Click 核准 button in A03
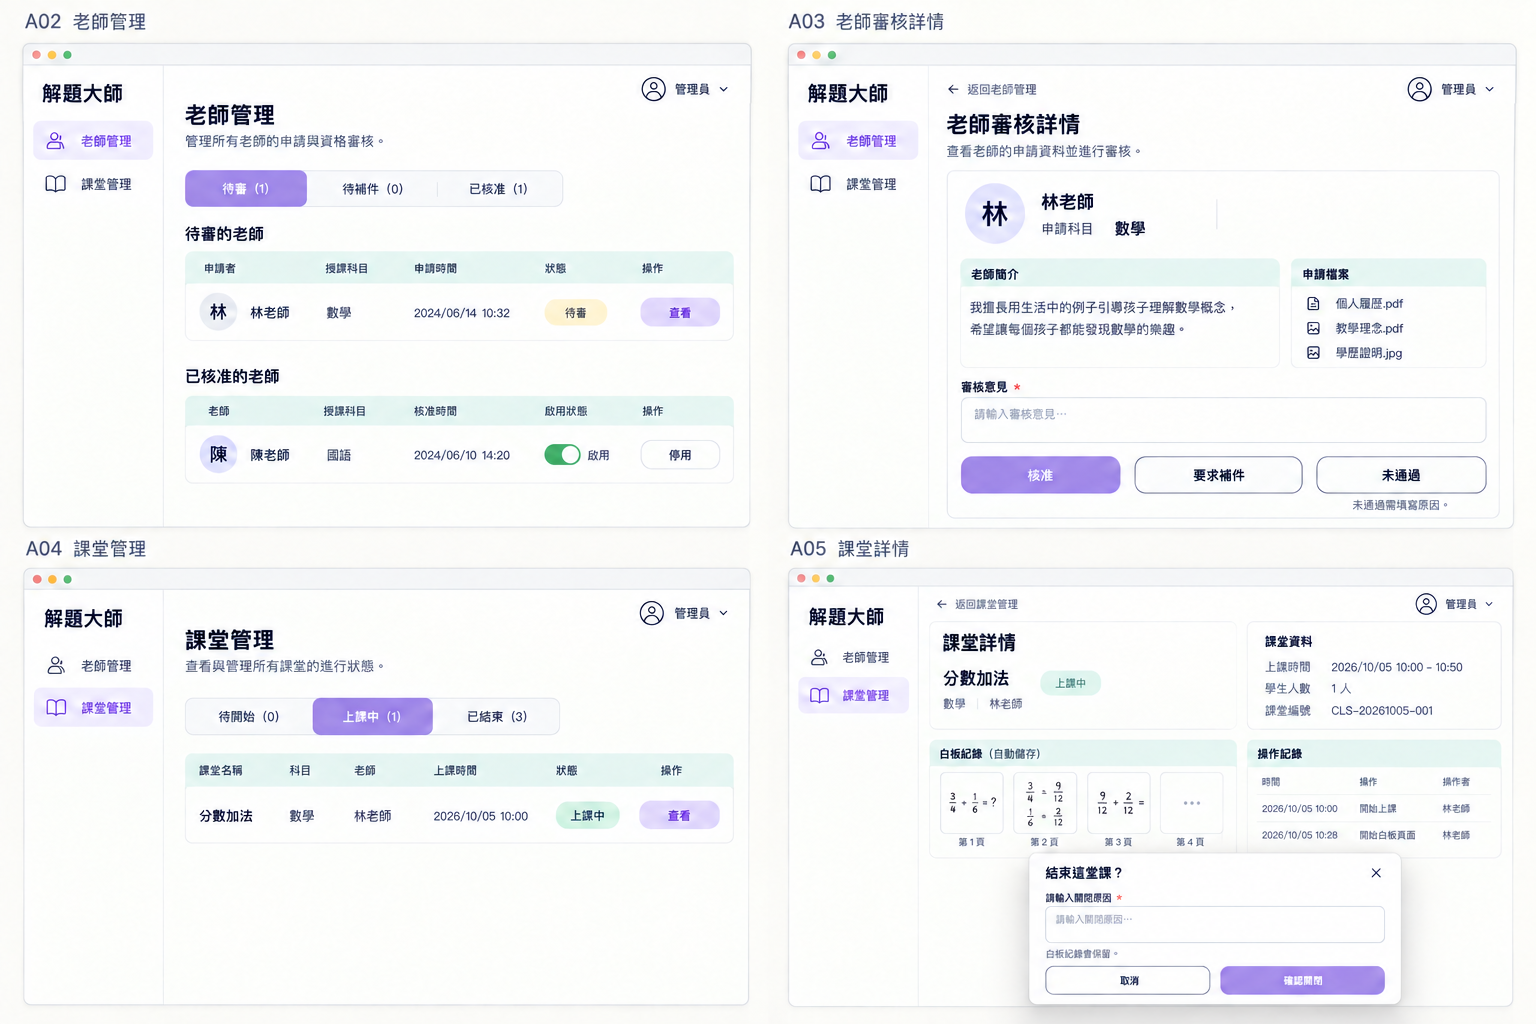 pyautogui.click(x=1040, y=475)
